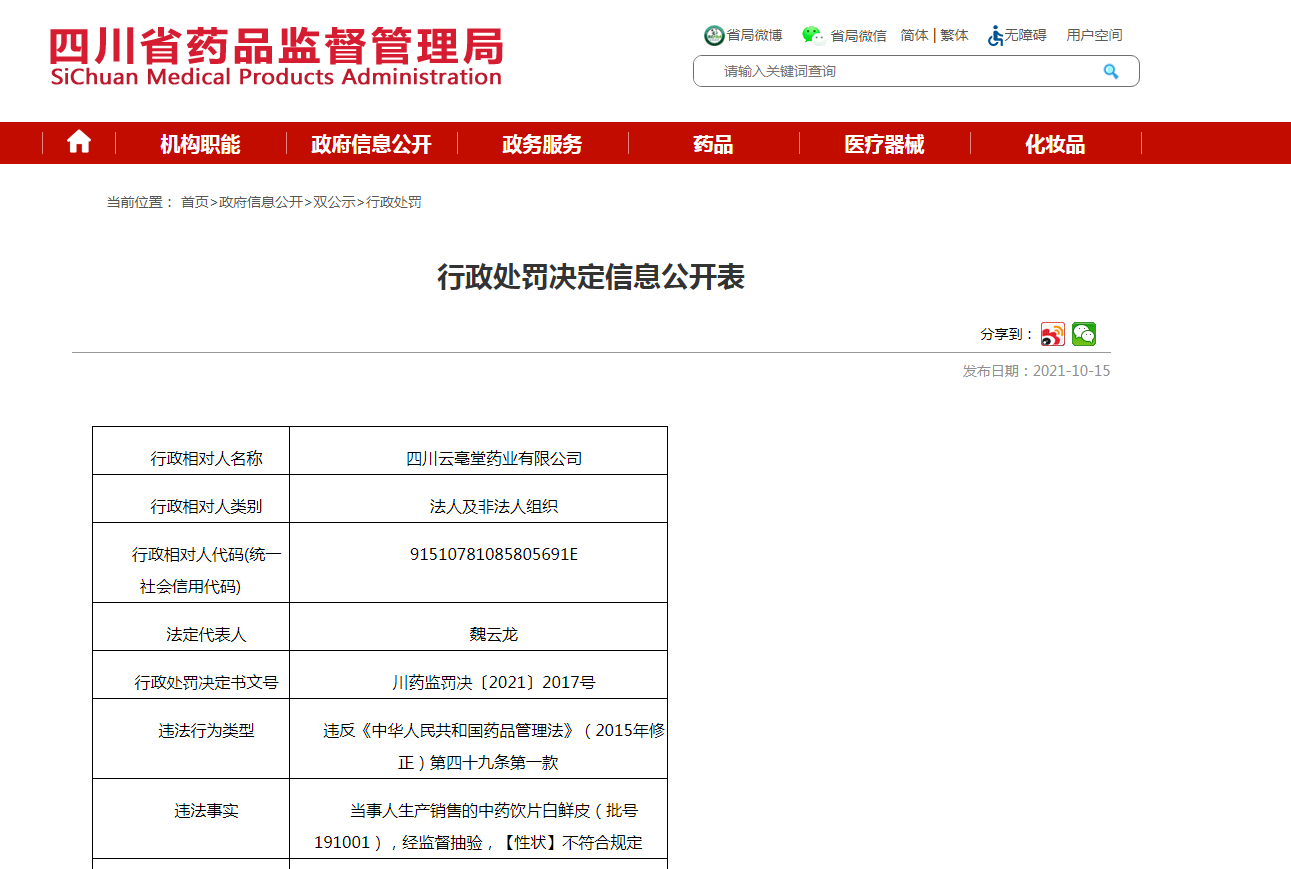The width and height of the screenshot is (1291, 869).
Task: Click the search magnifier icon
Action: [x=1111, y=71]
